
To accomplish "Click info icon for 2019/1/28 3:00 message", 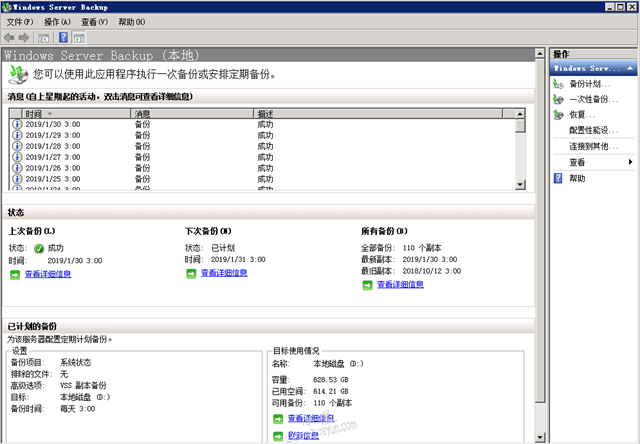I will [x=17, y=146].
